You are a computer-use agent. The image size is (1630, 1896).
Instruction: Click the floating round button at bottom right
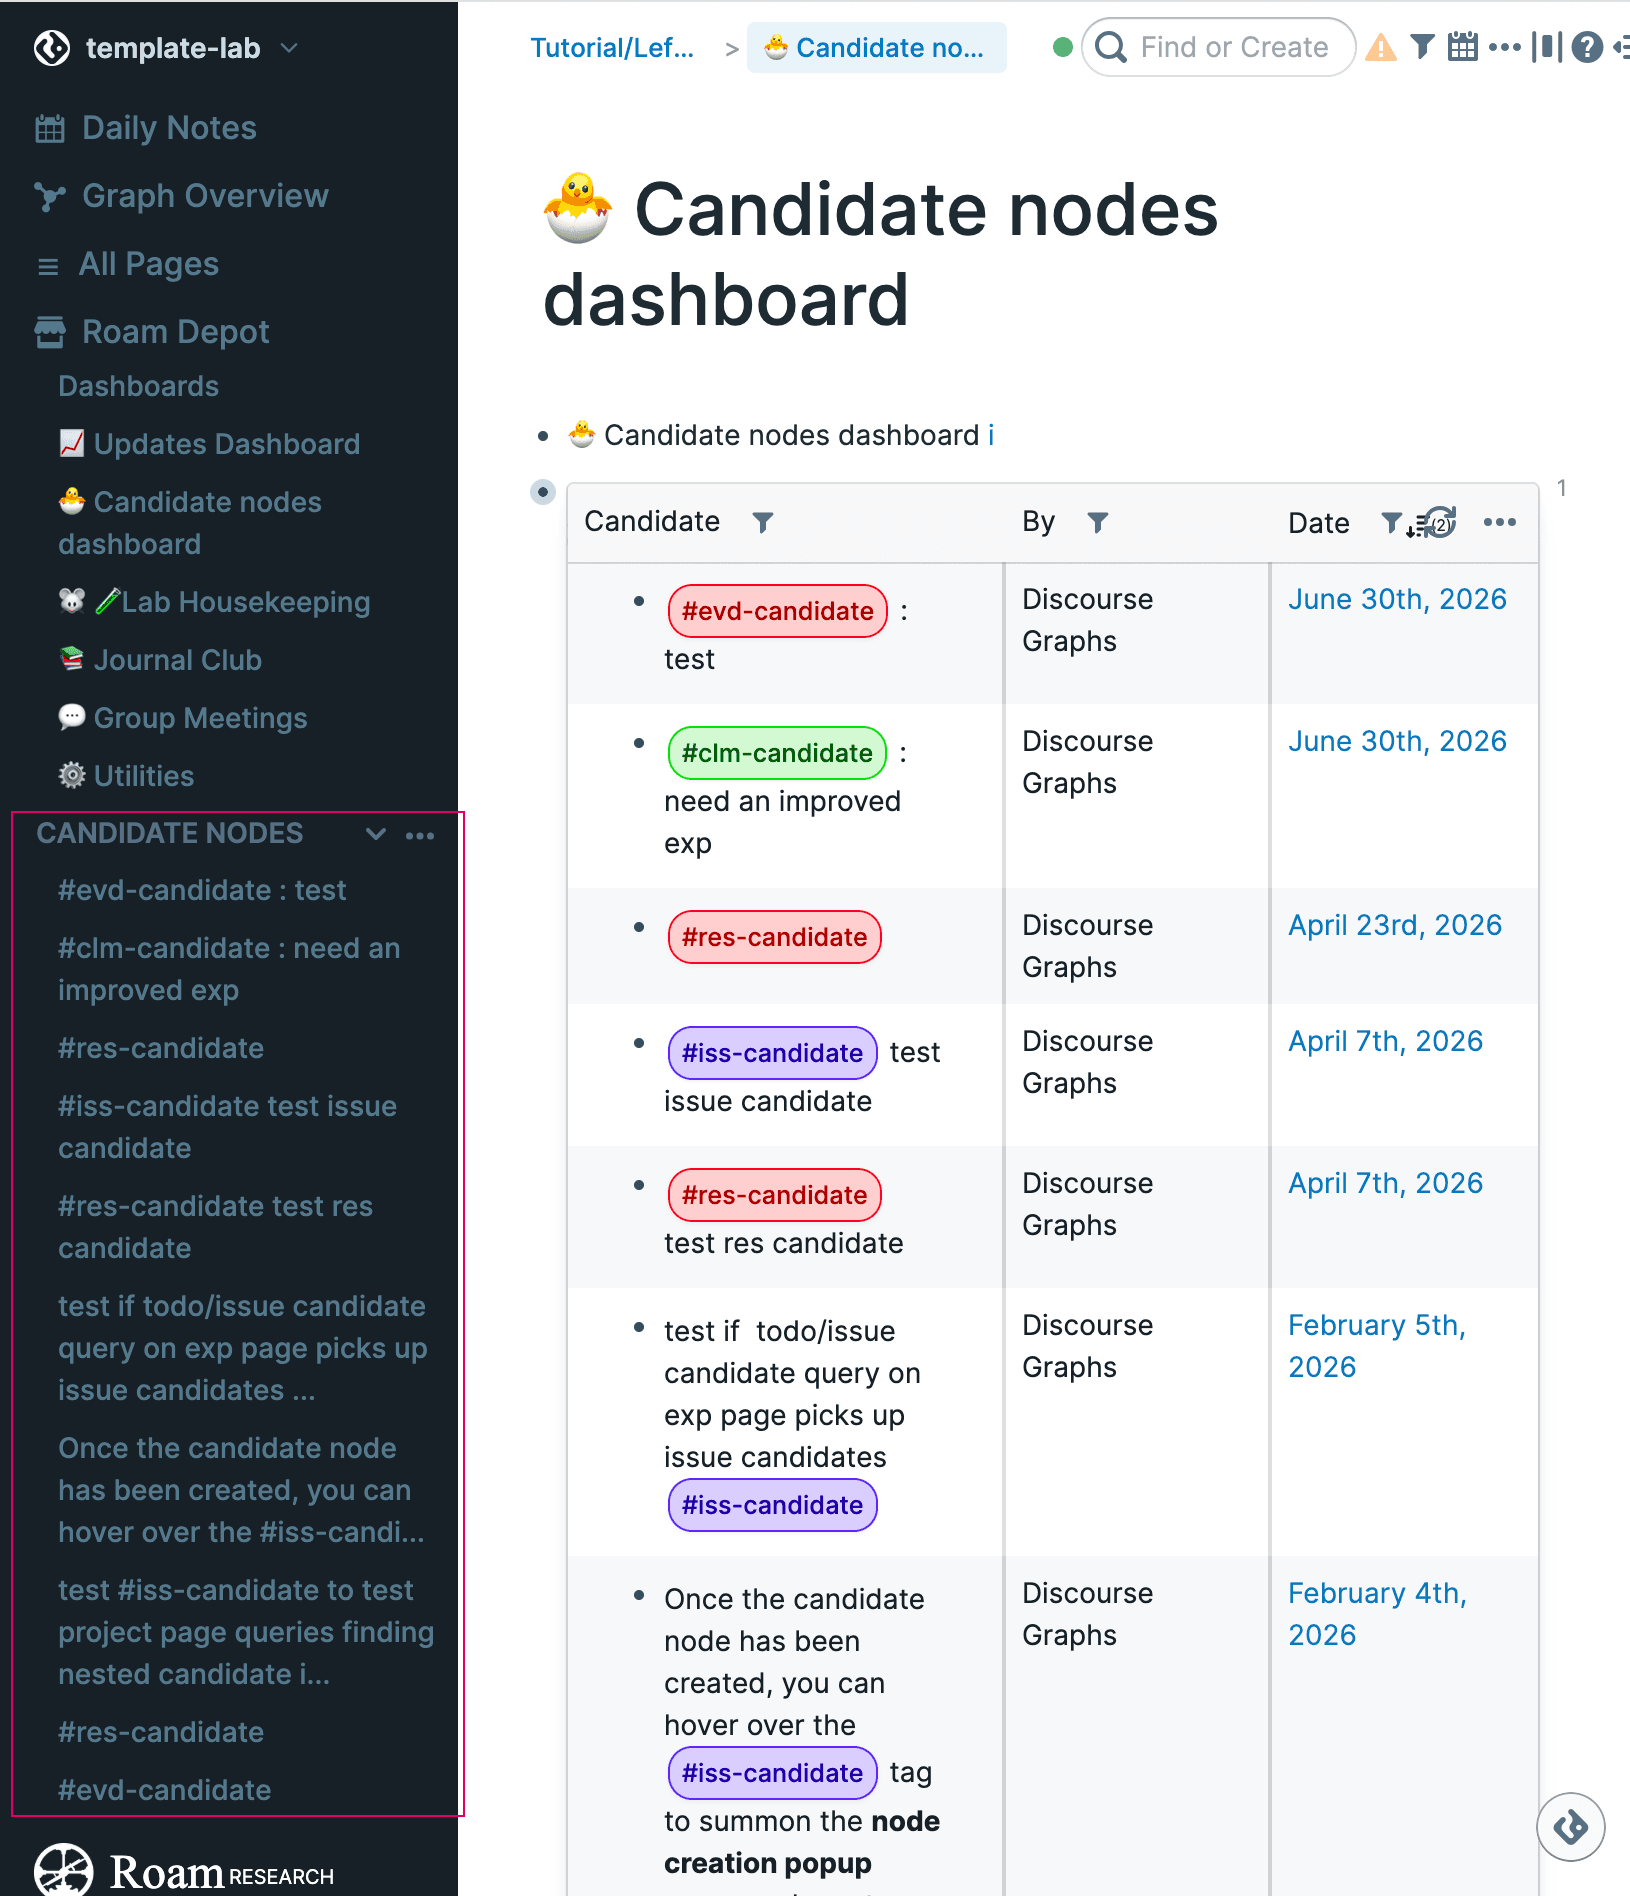coord(1571,1827)
